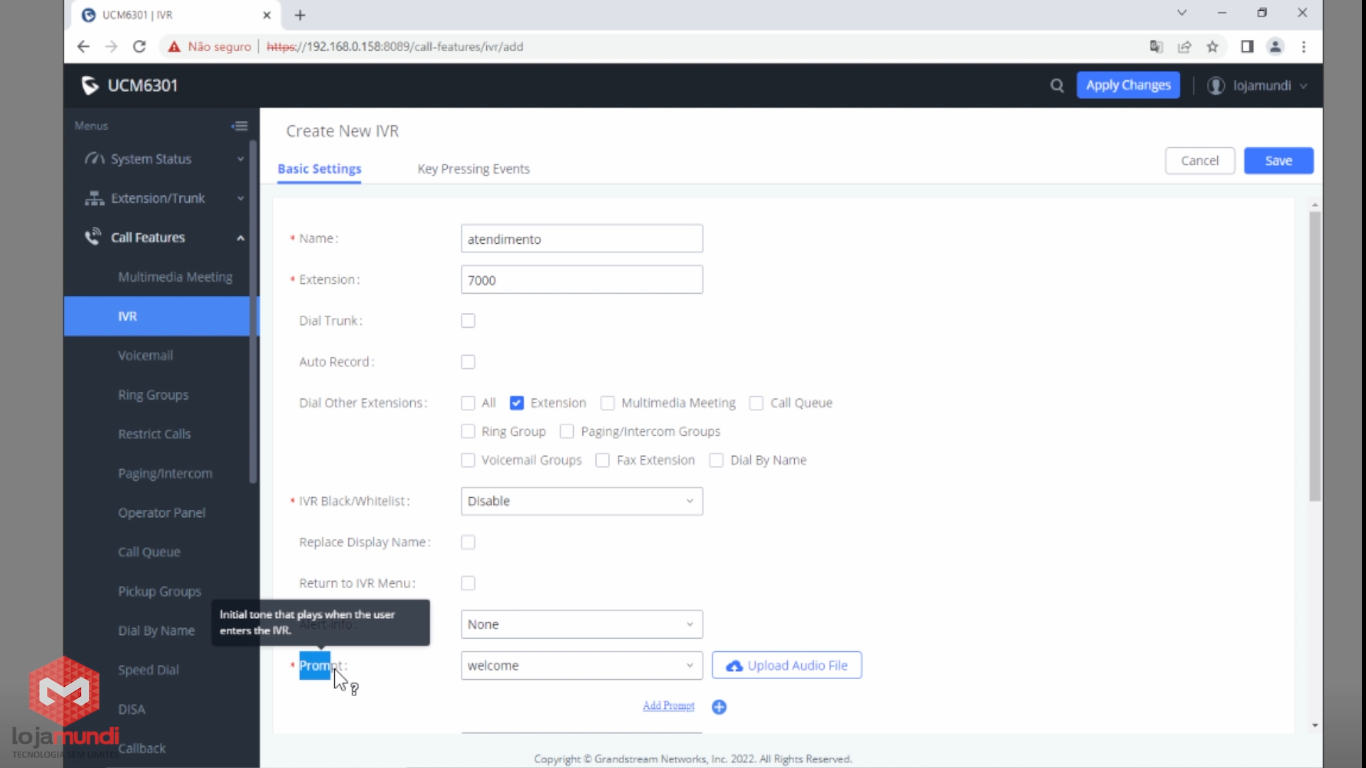1366x768 pixels.
Task: Click the Apply Changes button
Action: [x=1127, y=85]
